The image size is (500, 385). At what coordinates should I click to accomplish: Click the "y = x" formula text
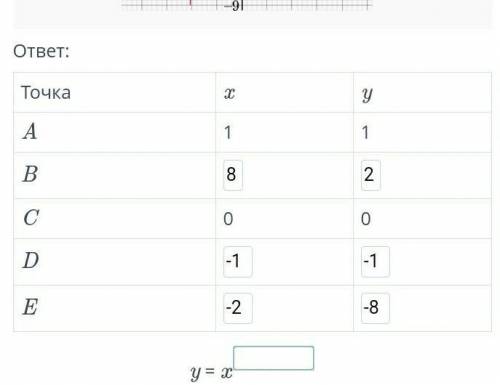211,372
